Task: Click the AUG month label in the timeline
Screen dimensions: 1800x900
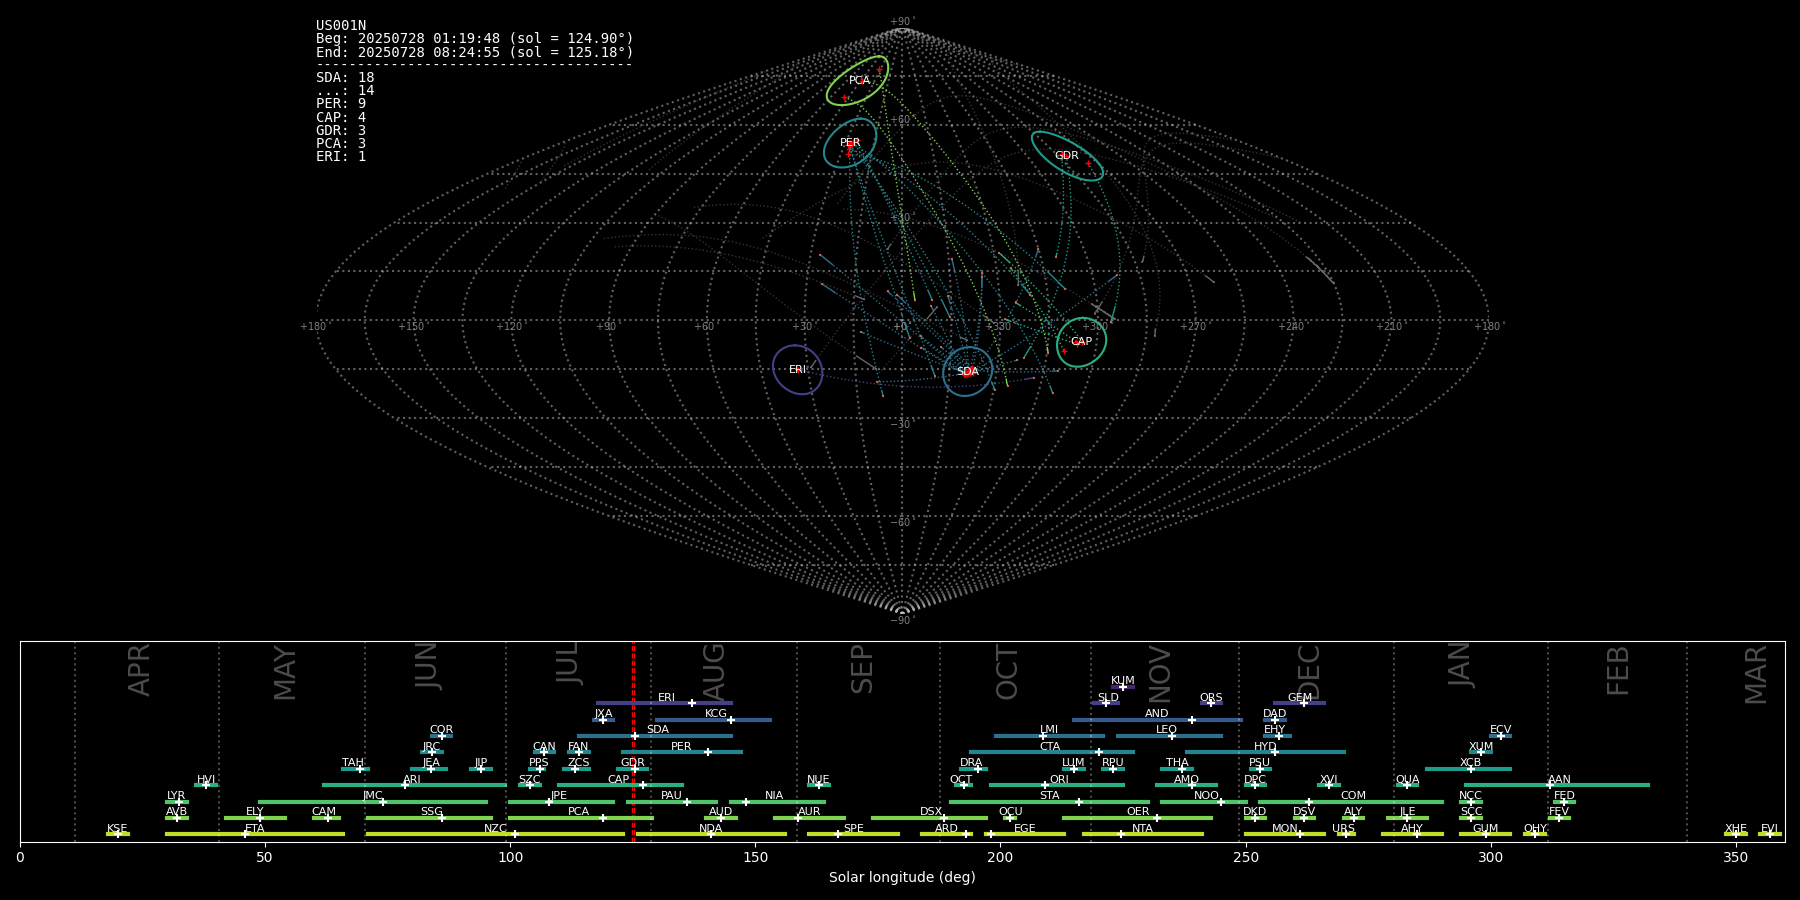Action: [714, 672]
